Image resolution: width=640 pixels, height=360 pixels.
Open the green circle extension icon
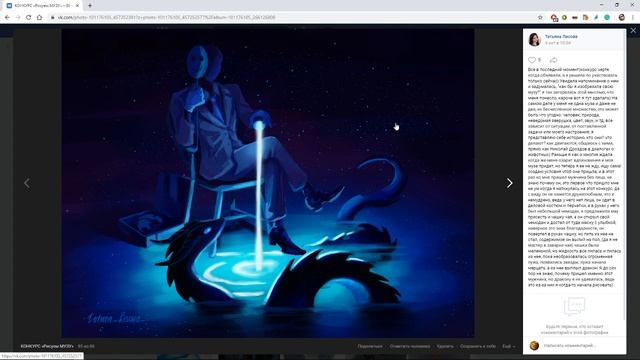564,18
